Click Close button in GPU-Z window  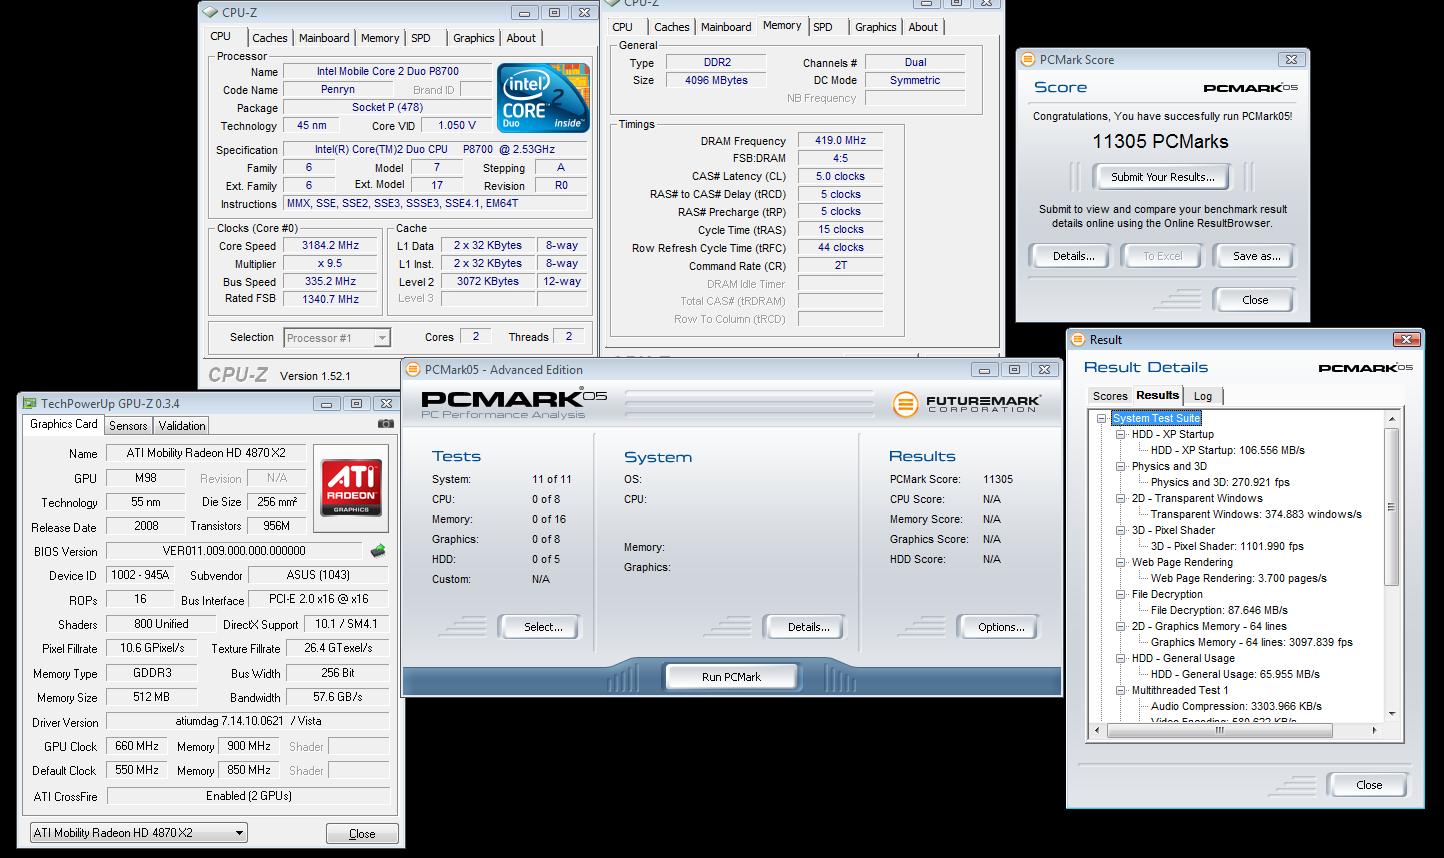click(x=362, y=834)
